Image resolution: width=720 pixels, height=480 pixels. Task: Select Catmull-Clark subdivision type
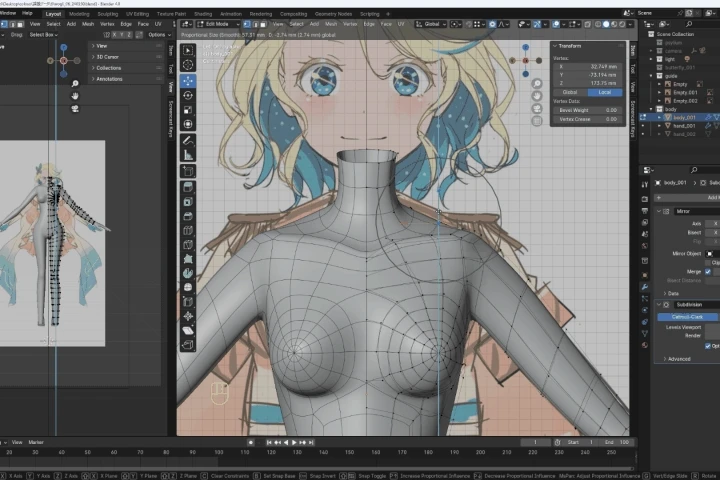687,317
